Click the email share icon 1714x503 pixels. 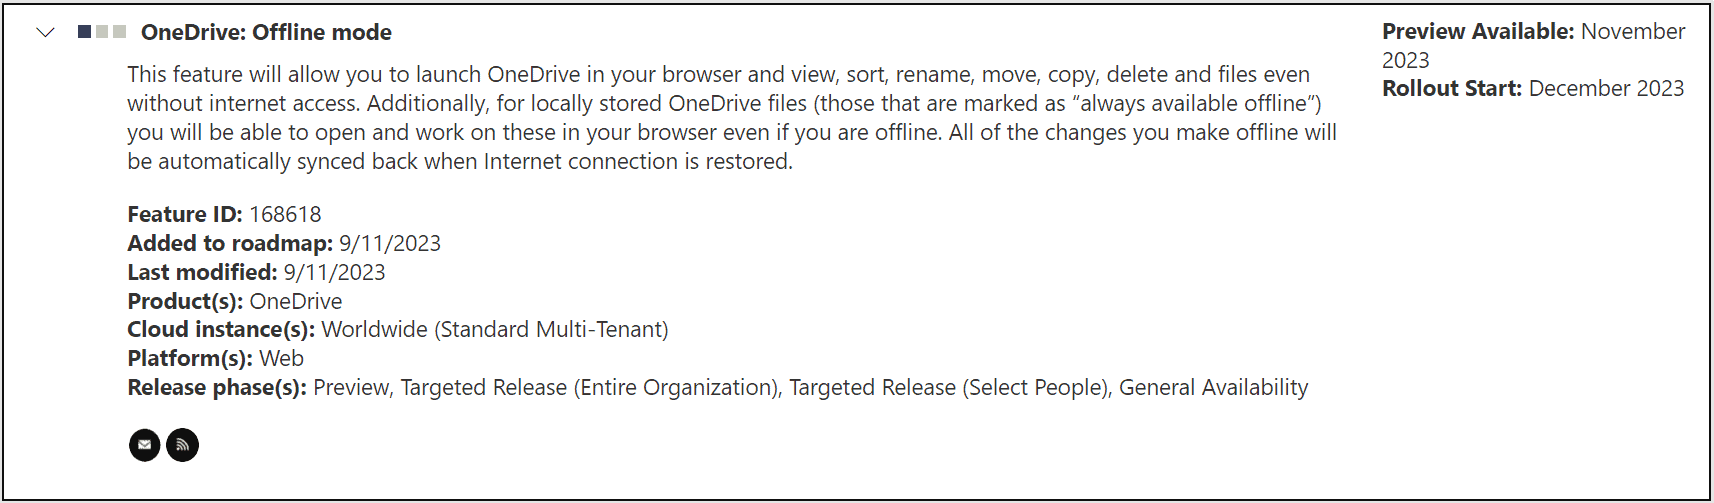[x=145, y=445]
